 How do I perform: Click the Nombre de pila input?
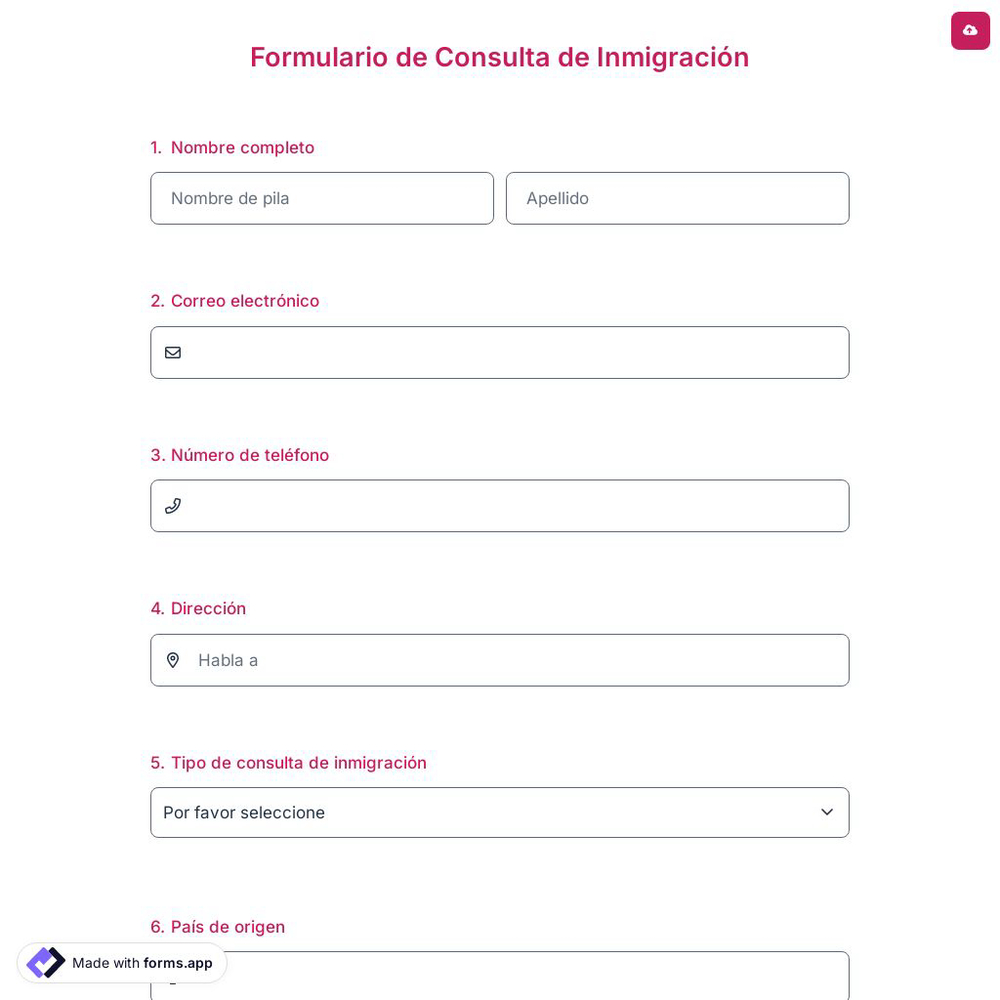point(322,198)
